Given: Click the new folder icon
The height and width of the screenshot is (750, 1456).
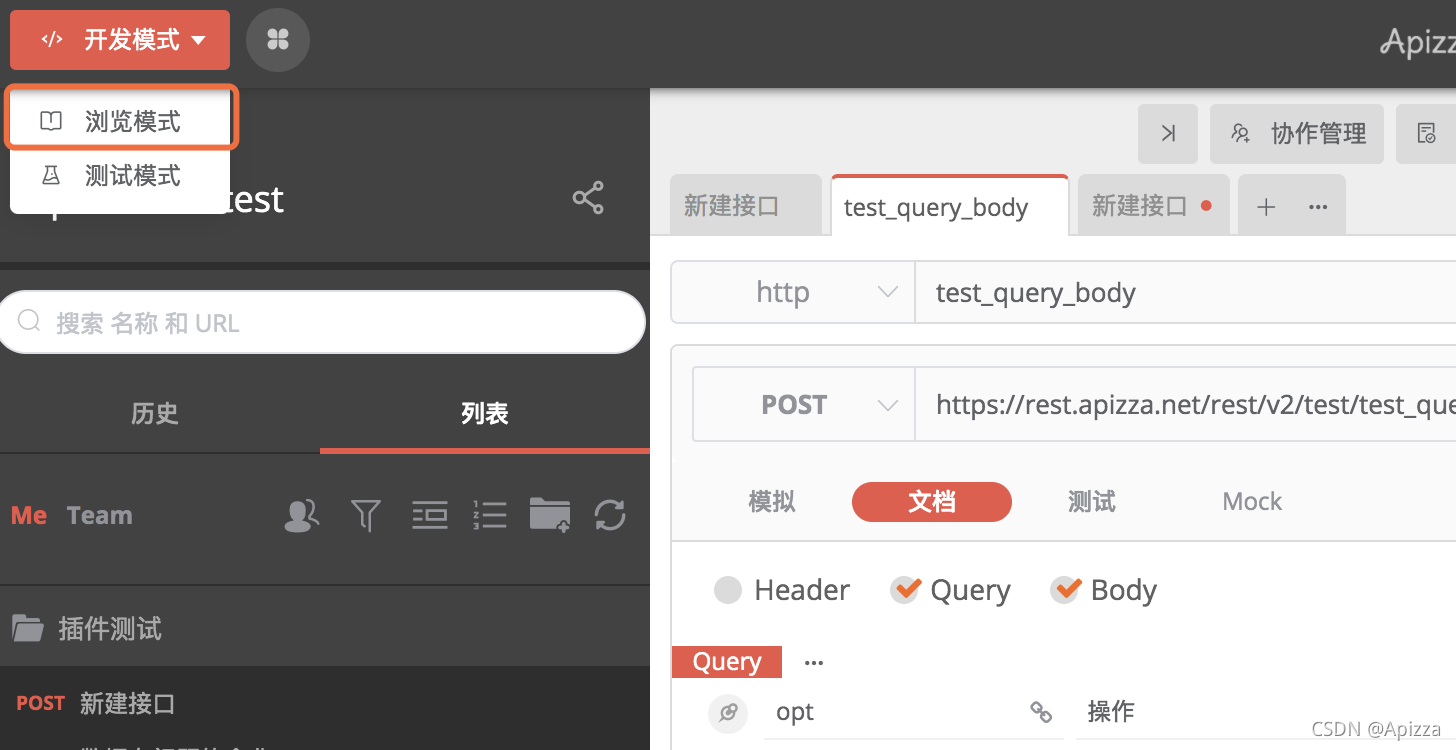Looking at the screenshot, I should point(549,515).
